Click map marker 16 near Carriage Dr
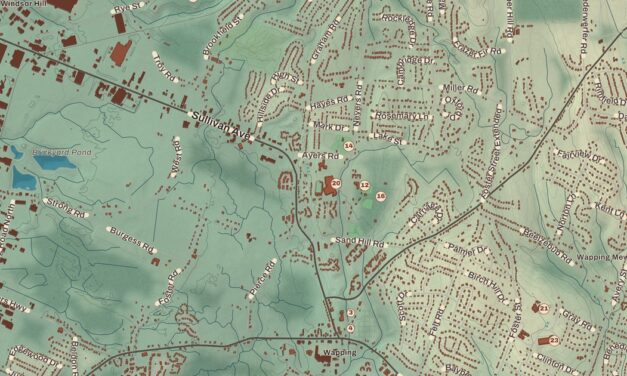Viewport: 627px width, 376px height. click(x=381, y=196)
